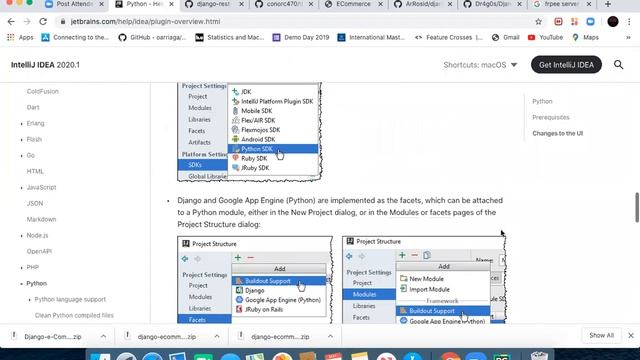640x360 pixels.
Task: Reload the current page
Action: point(43,22)
